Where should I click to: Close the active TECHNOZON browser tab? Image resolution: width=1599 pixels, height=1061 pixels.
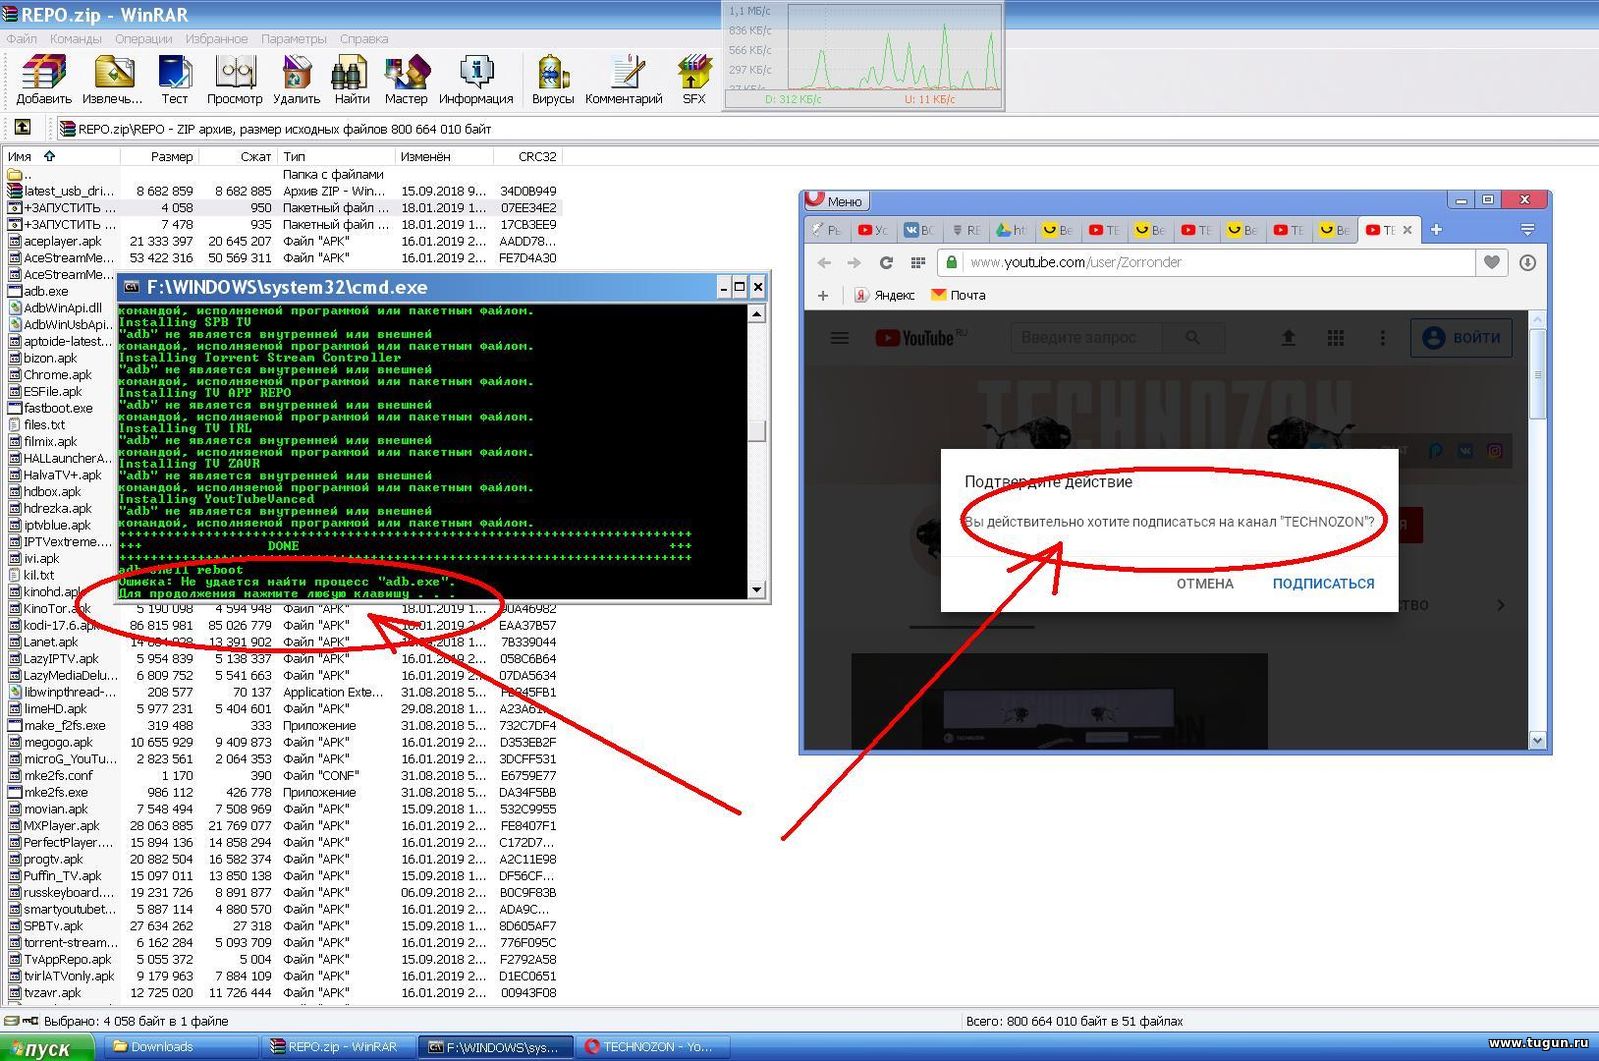click(x=1407, y=230)
